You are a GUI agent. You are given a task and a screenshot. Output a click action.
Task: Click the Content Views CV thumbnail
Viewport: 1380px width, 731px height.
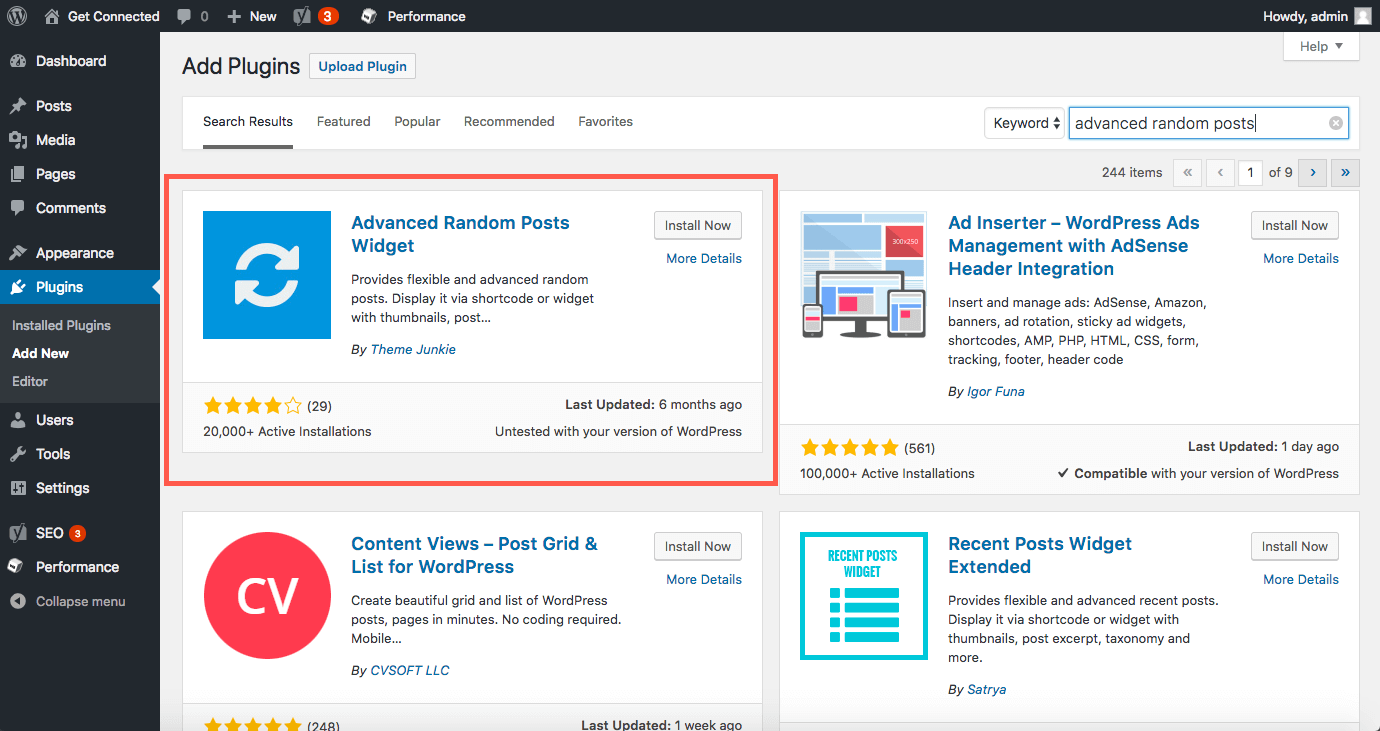tap(267, 596)
